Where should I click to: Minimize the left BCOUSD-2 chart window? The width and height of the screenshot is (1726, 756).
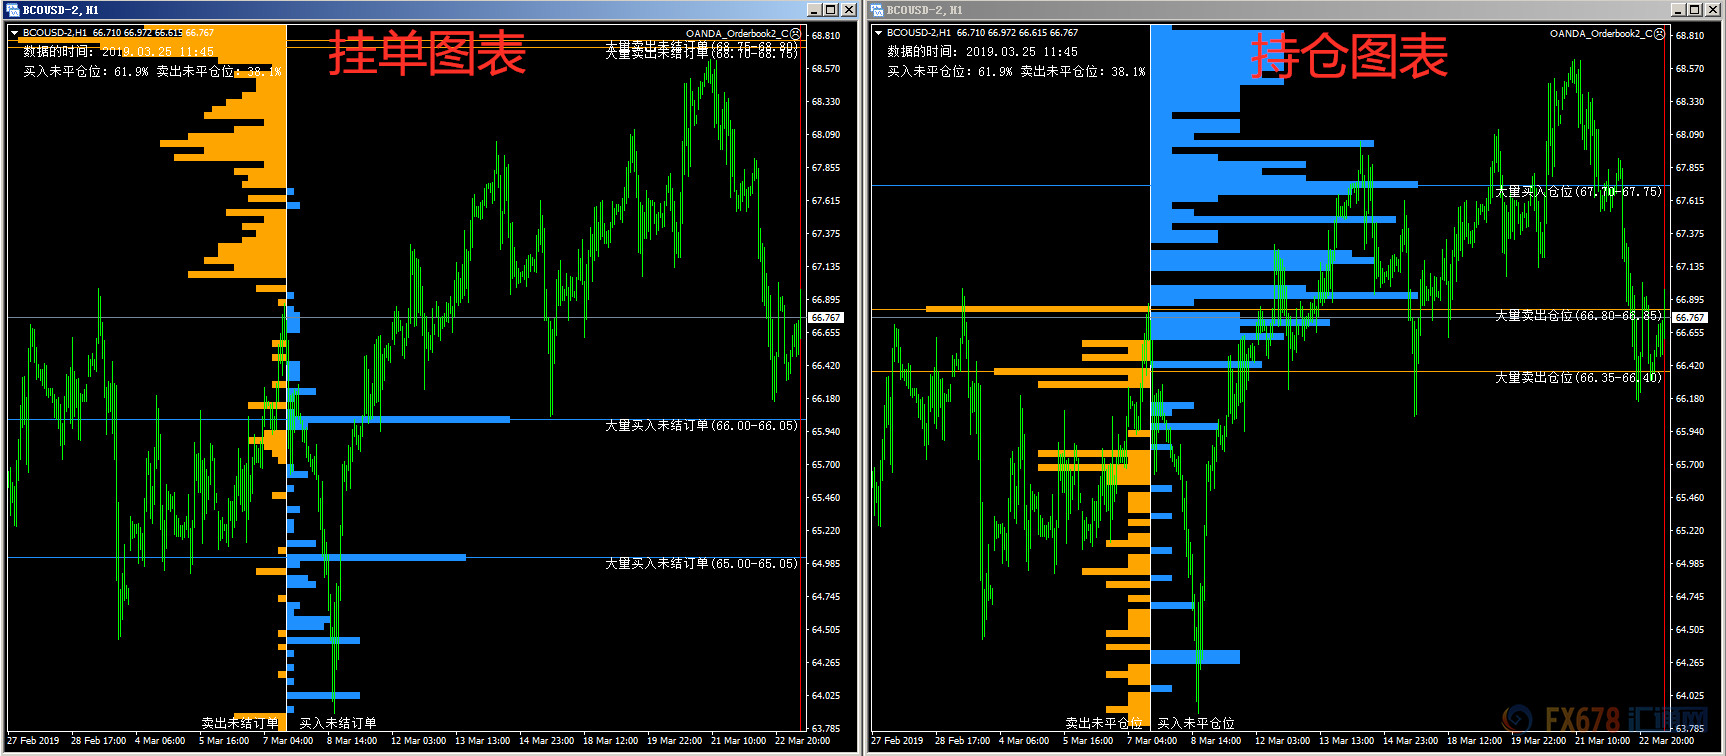(813, 9)
